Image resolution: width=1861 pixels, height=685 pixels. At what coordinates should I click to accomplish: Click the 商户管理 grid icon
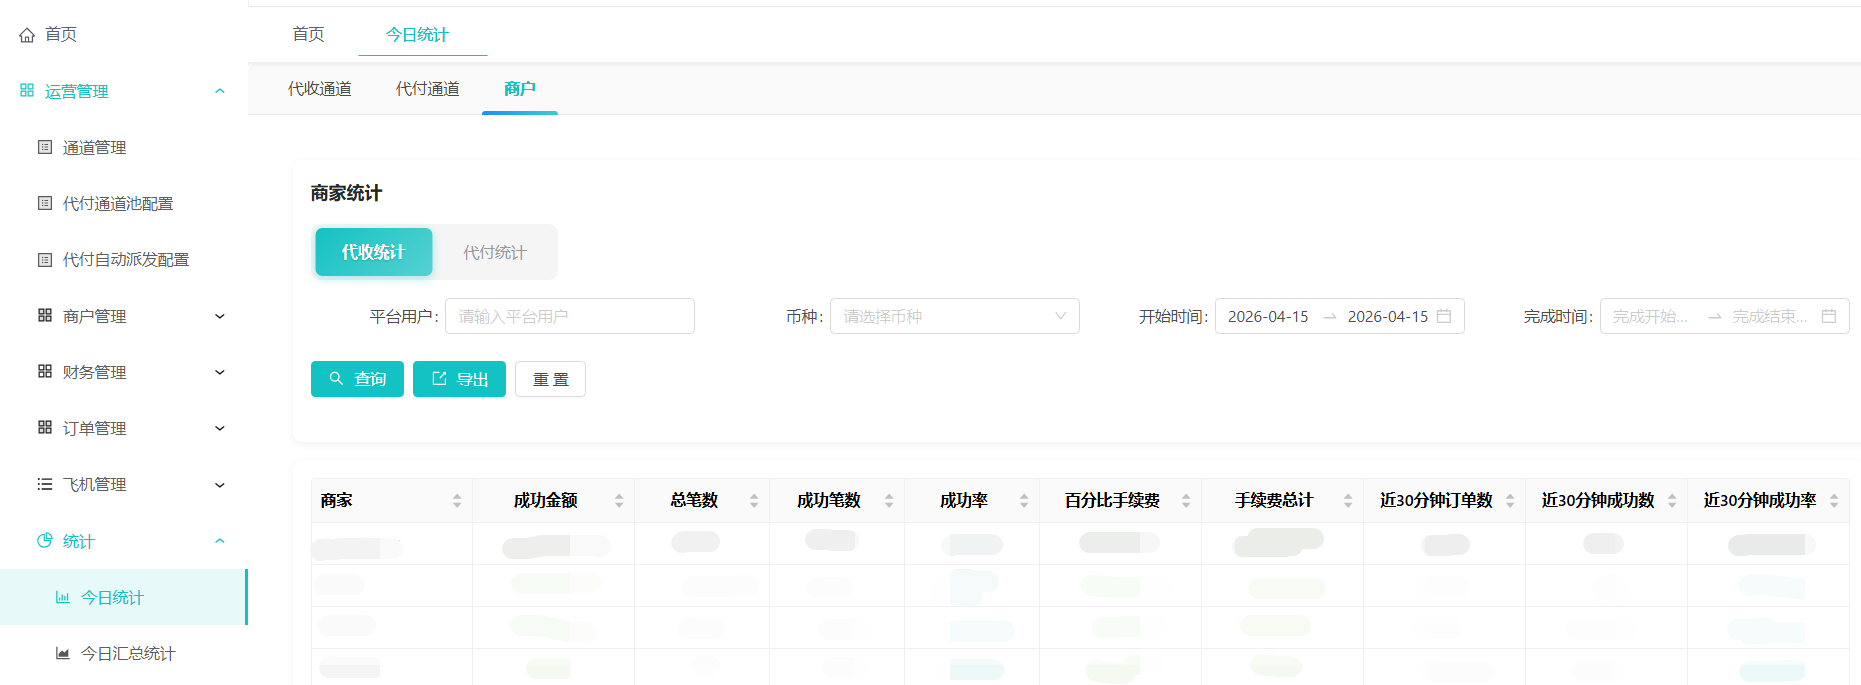coord(45,315)
